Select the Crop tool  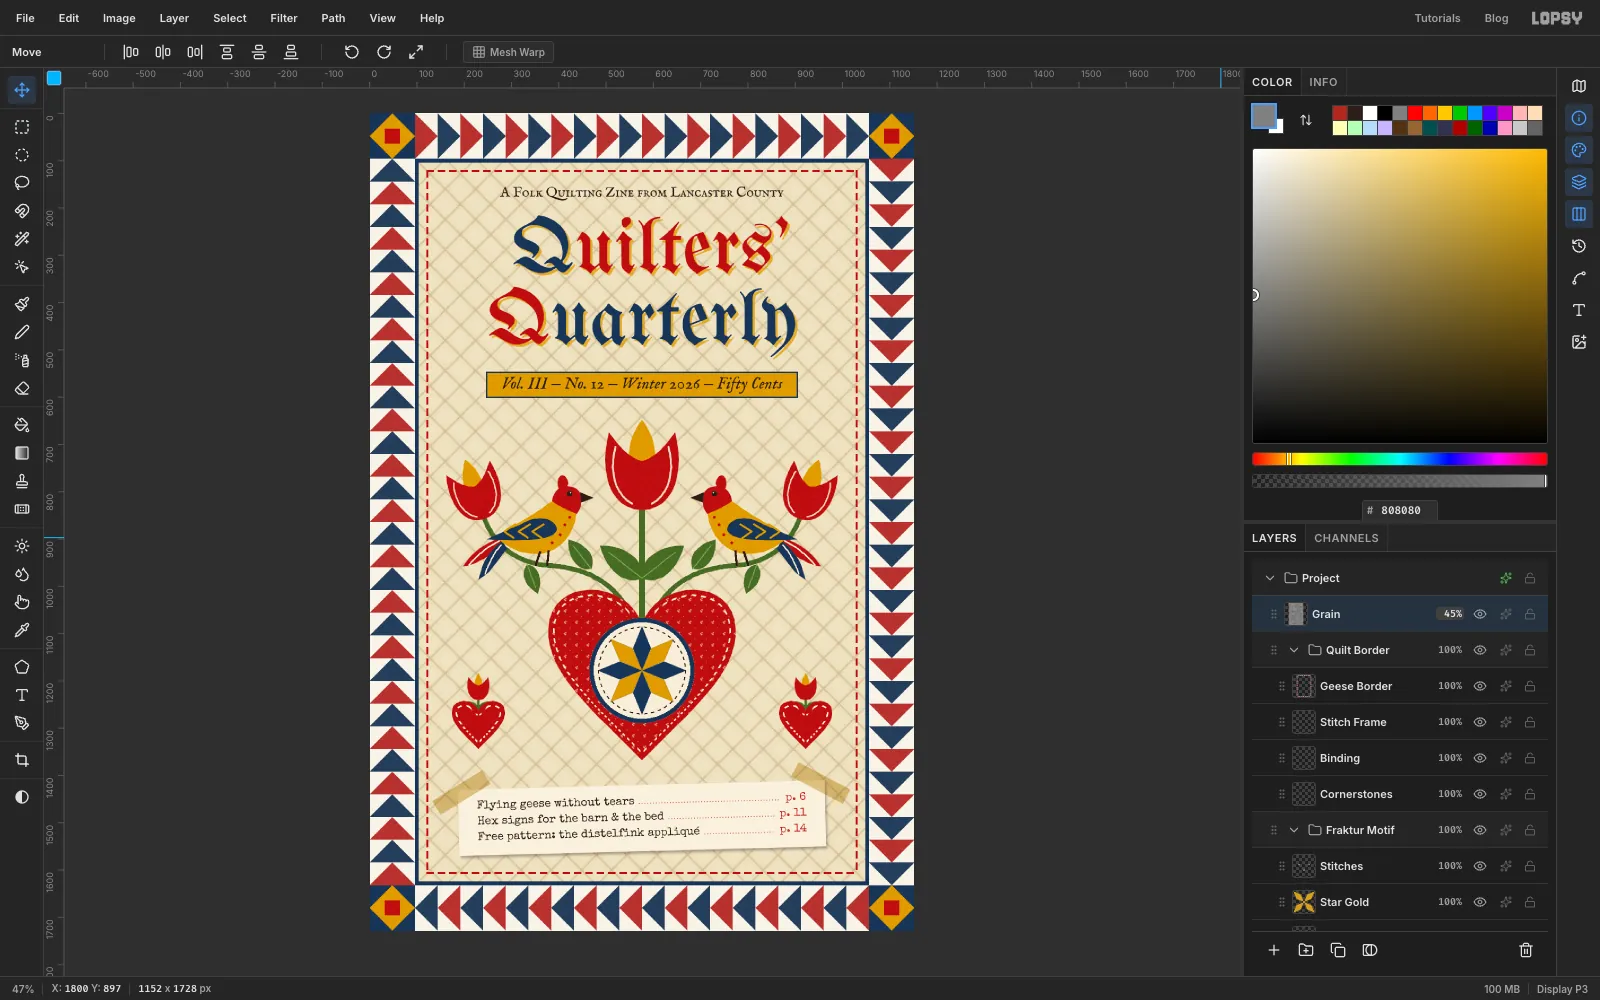[21, 760]
